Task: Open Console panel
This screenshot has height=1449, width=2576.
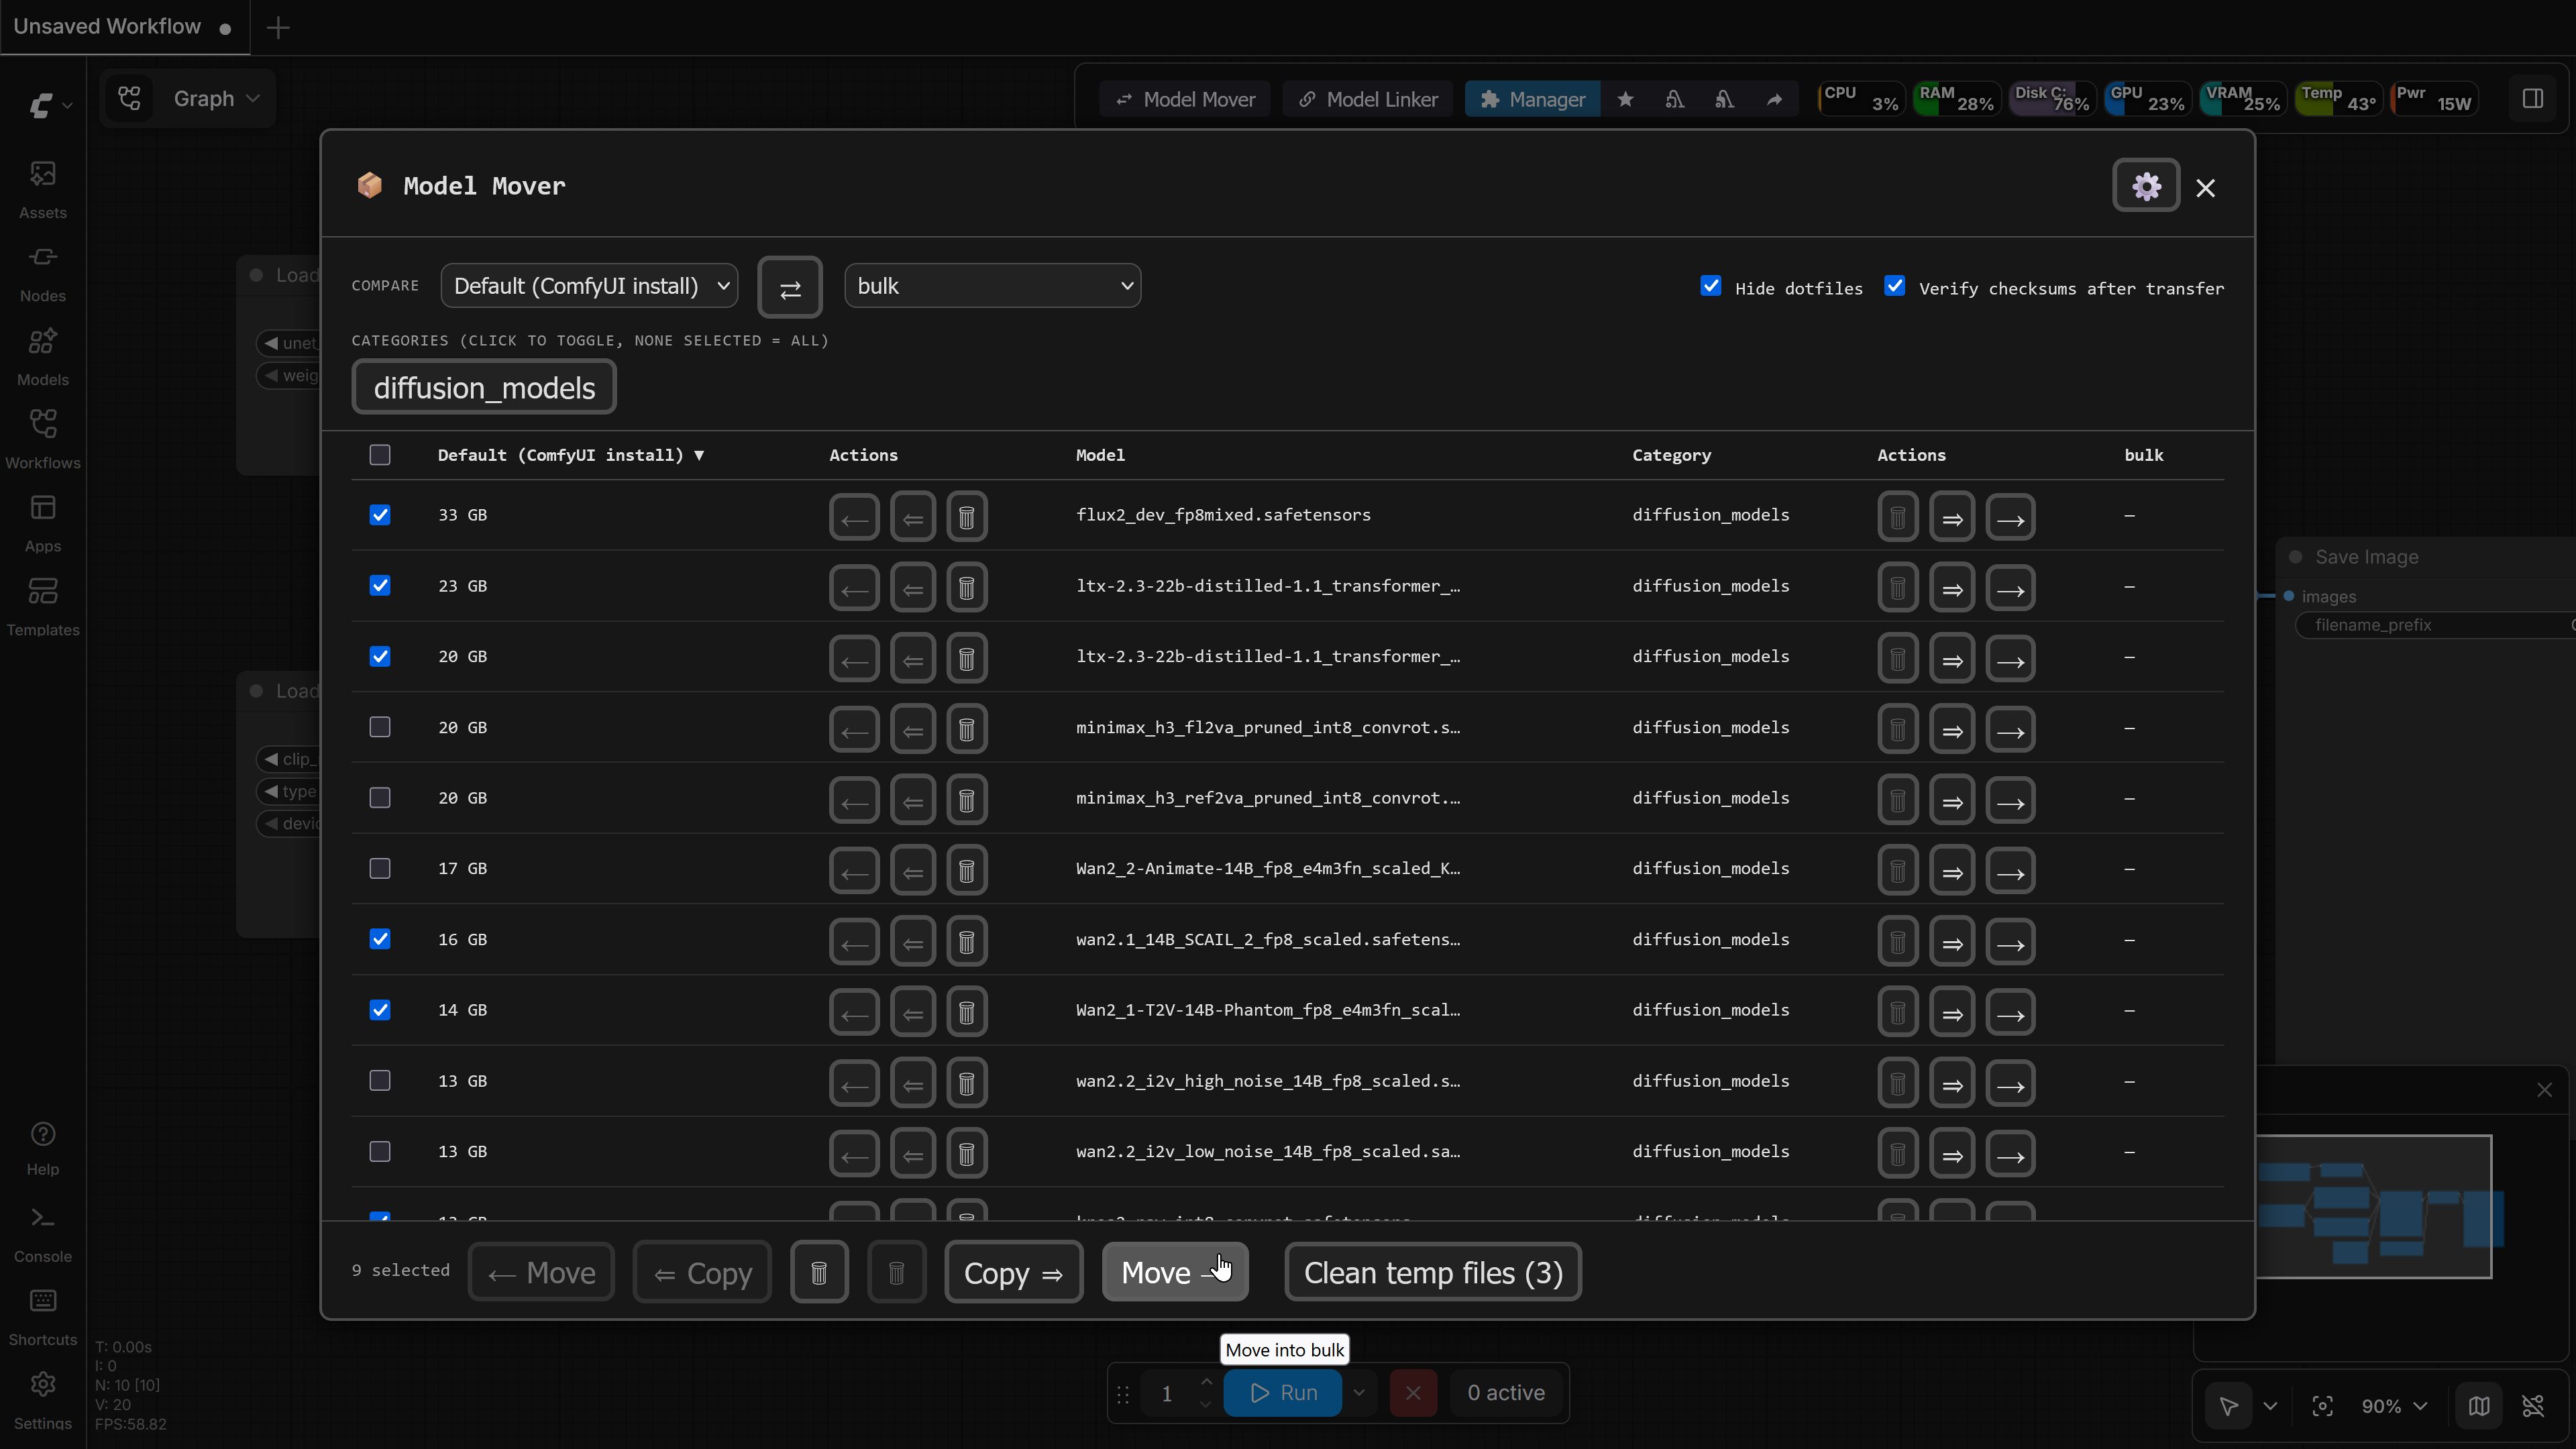Action: (43, 1235)
